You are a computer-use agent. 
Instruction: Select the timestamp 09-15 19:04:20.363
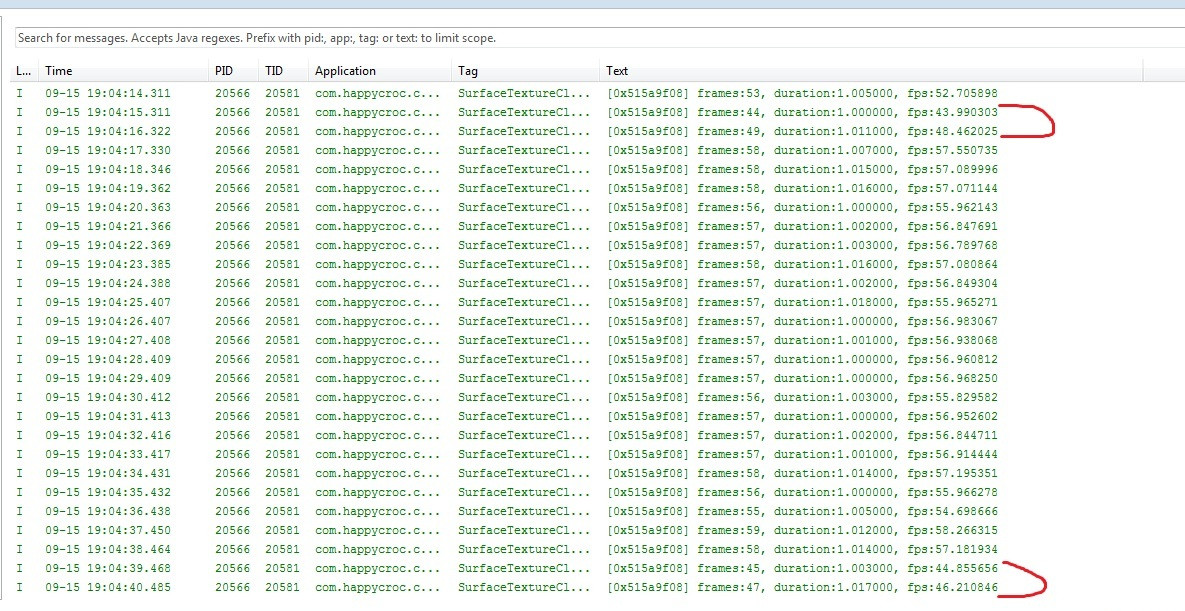pyautogui.click(x=107, y=207)
